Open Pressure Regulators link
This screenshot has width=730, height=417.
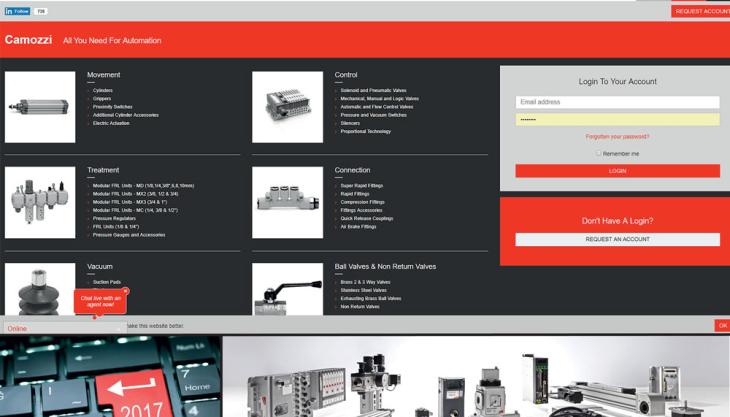(114, 218)
